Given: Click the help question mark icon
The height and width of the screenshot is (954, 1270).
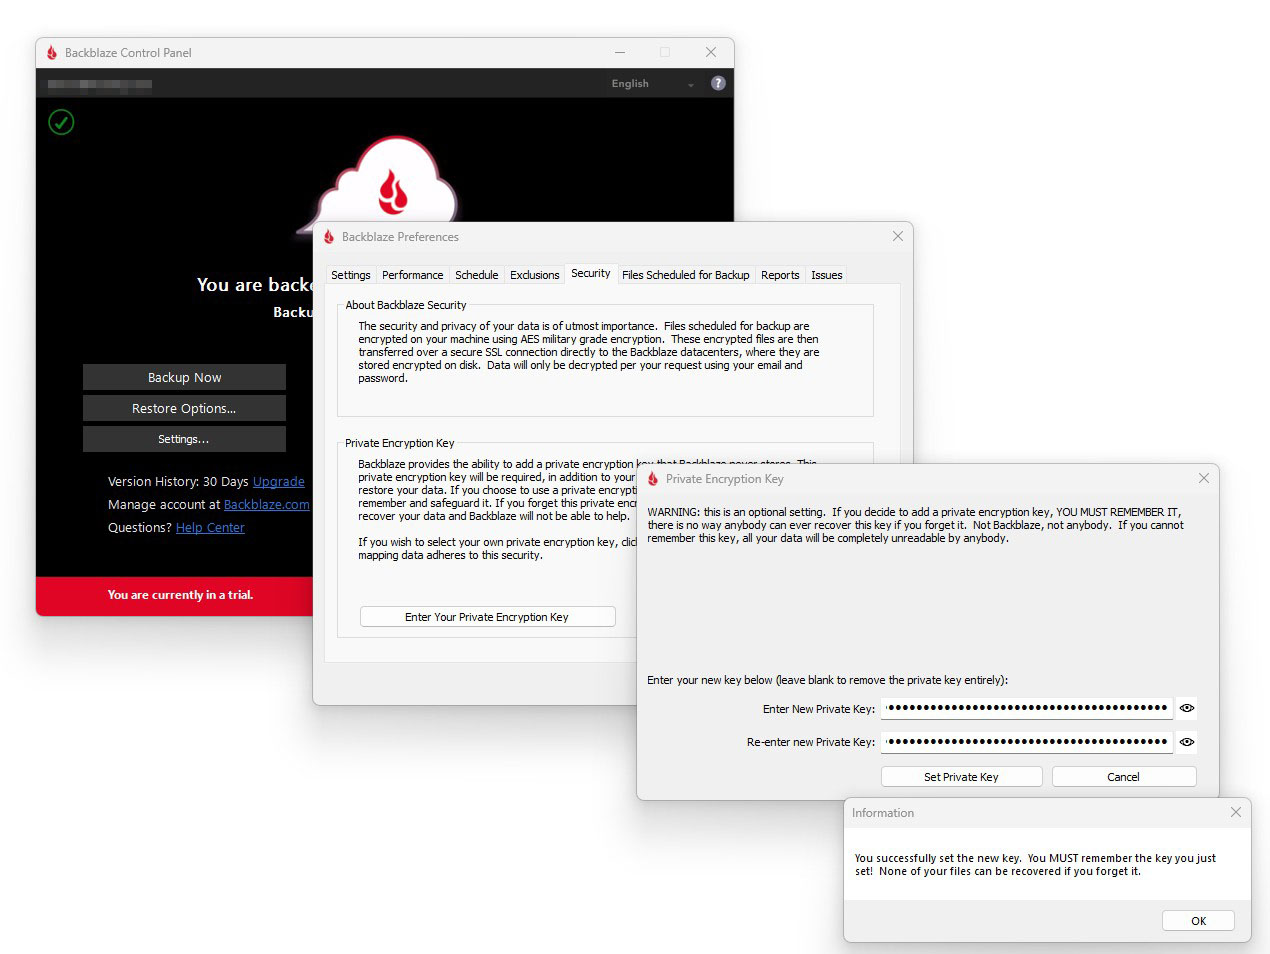Looking at the screenshot, I should (718, 84).
